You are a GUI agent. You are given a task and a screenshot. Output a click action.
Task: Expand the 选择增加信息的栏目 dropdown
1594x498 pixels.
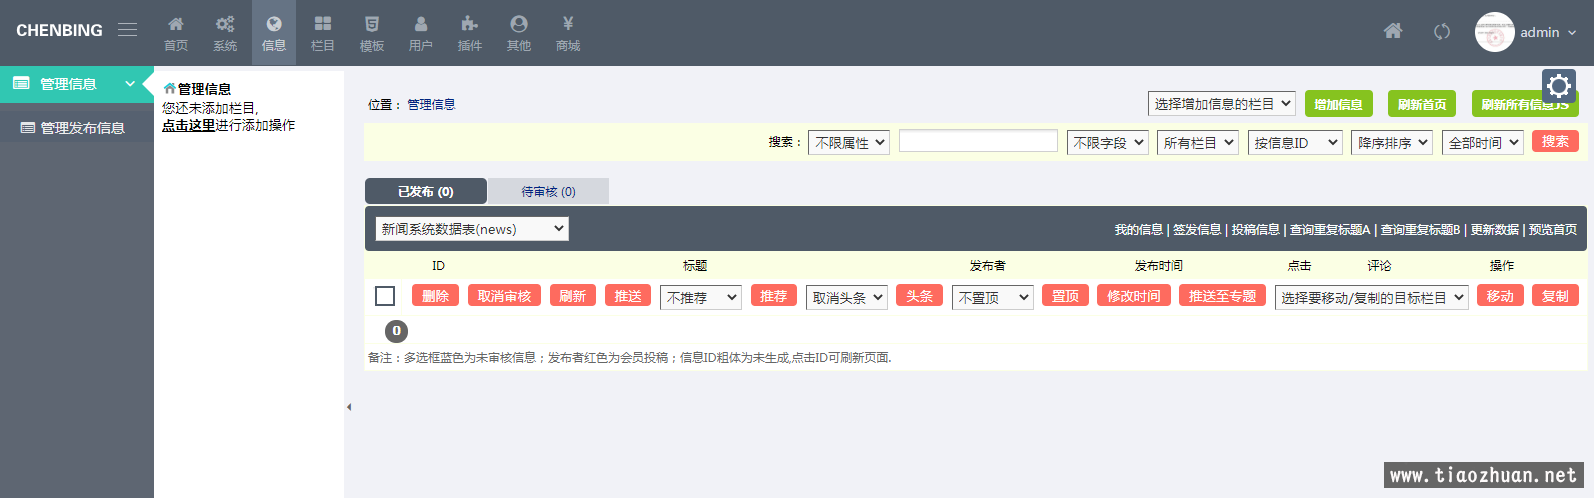click(1221, 104)
